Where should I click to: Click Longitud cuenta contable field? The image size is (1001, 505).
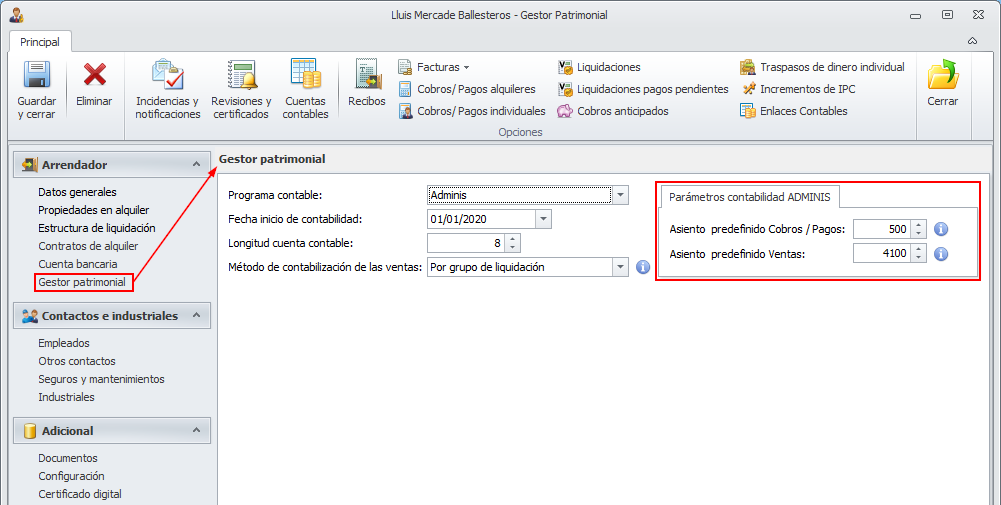point(466,243)
